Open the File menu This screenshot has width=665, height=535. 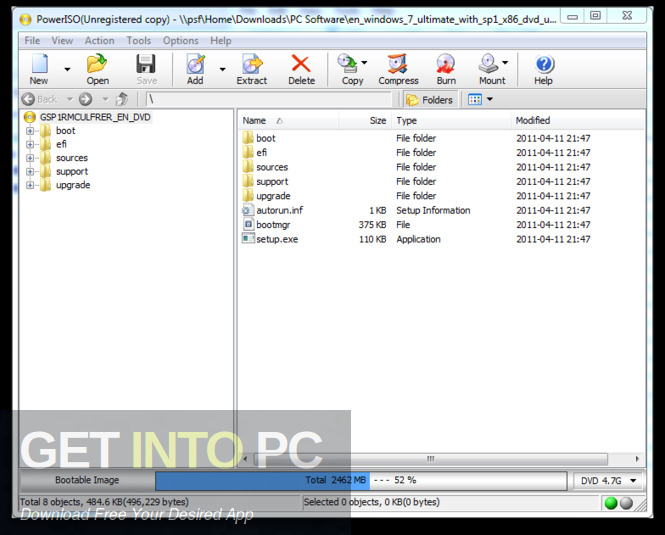click(x=32, y=41)
